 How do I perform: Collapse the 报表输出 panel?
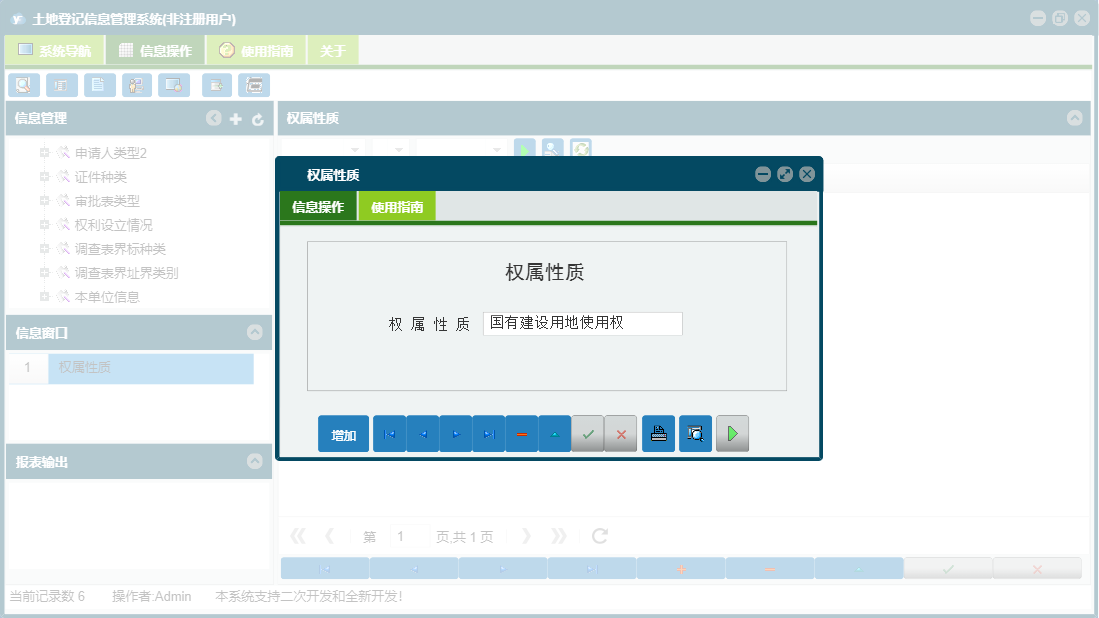(256, 461)
